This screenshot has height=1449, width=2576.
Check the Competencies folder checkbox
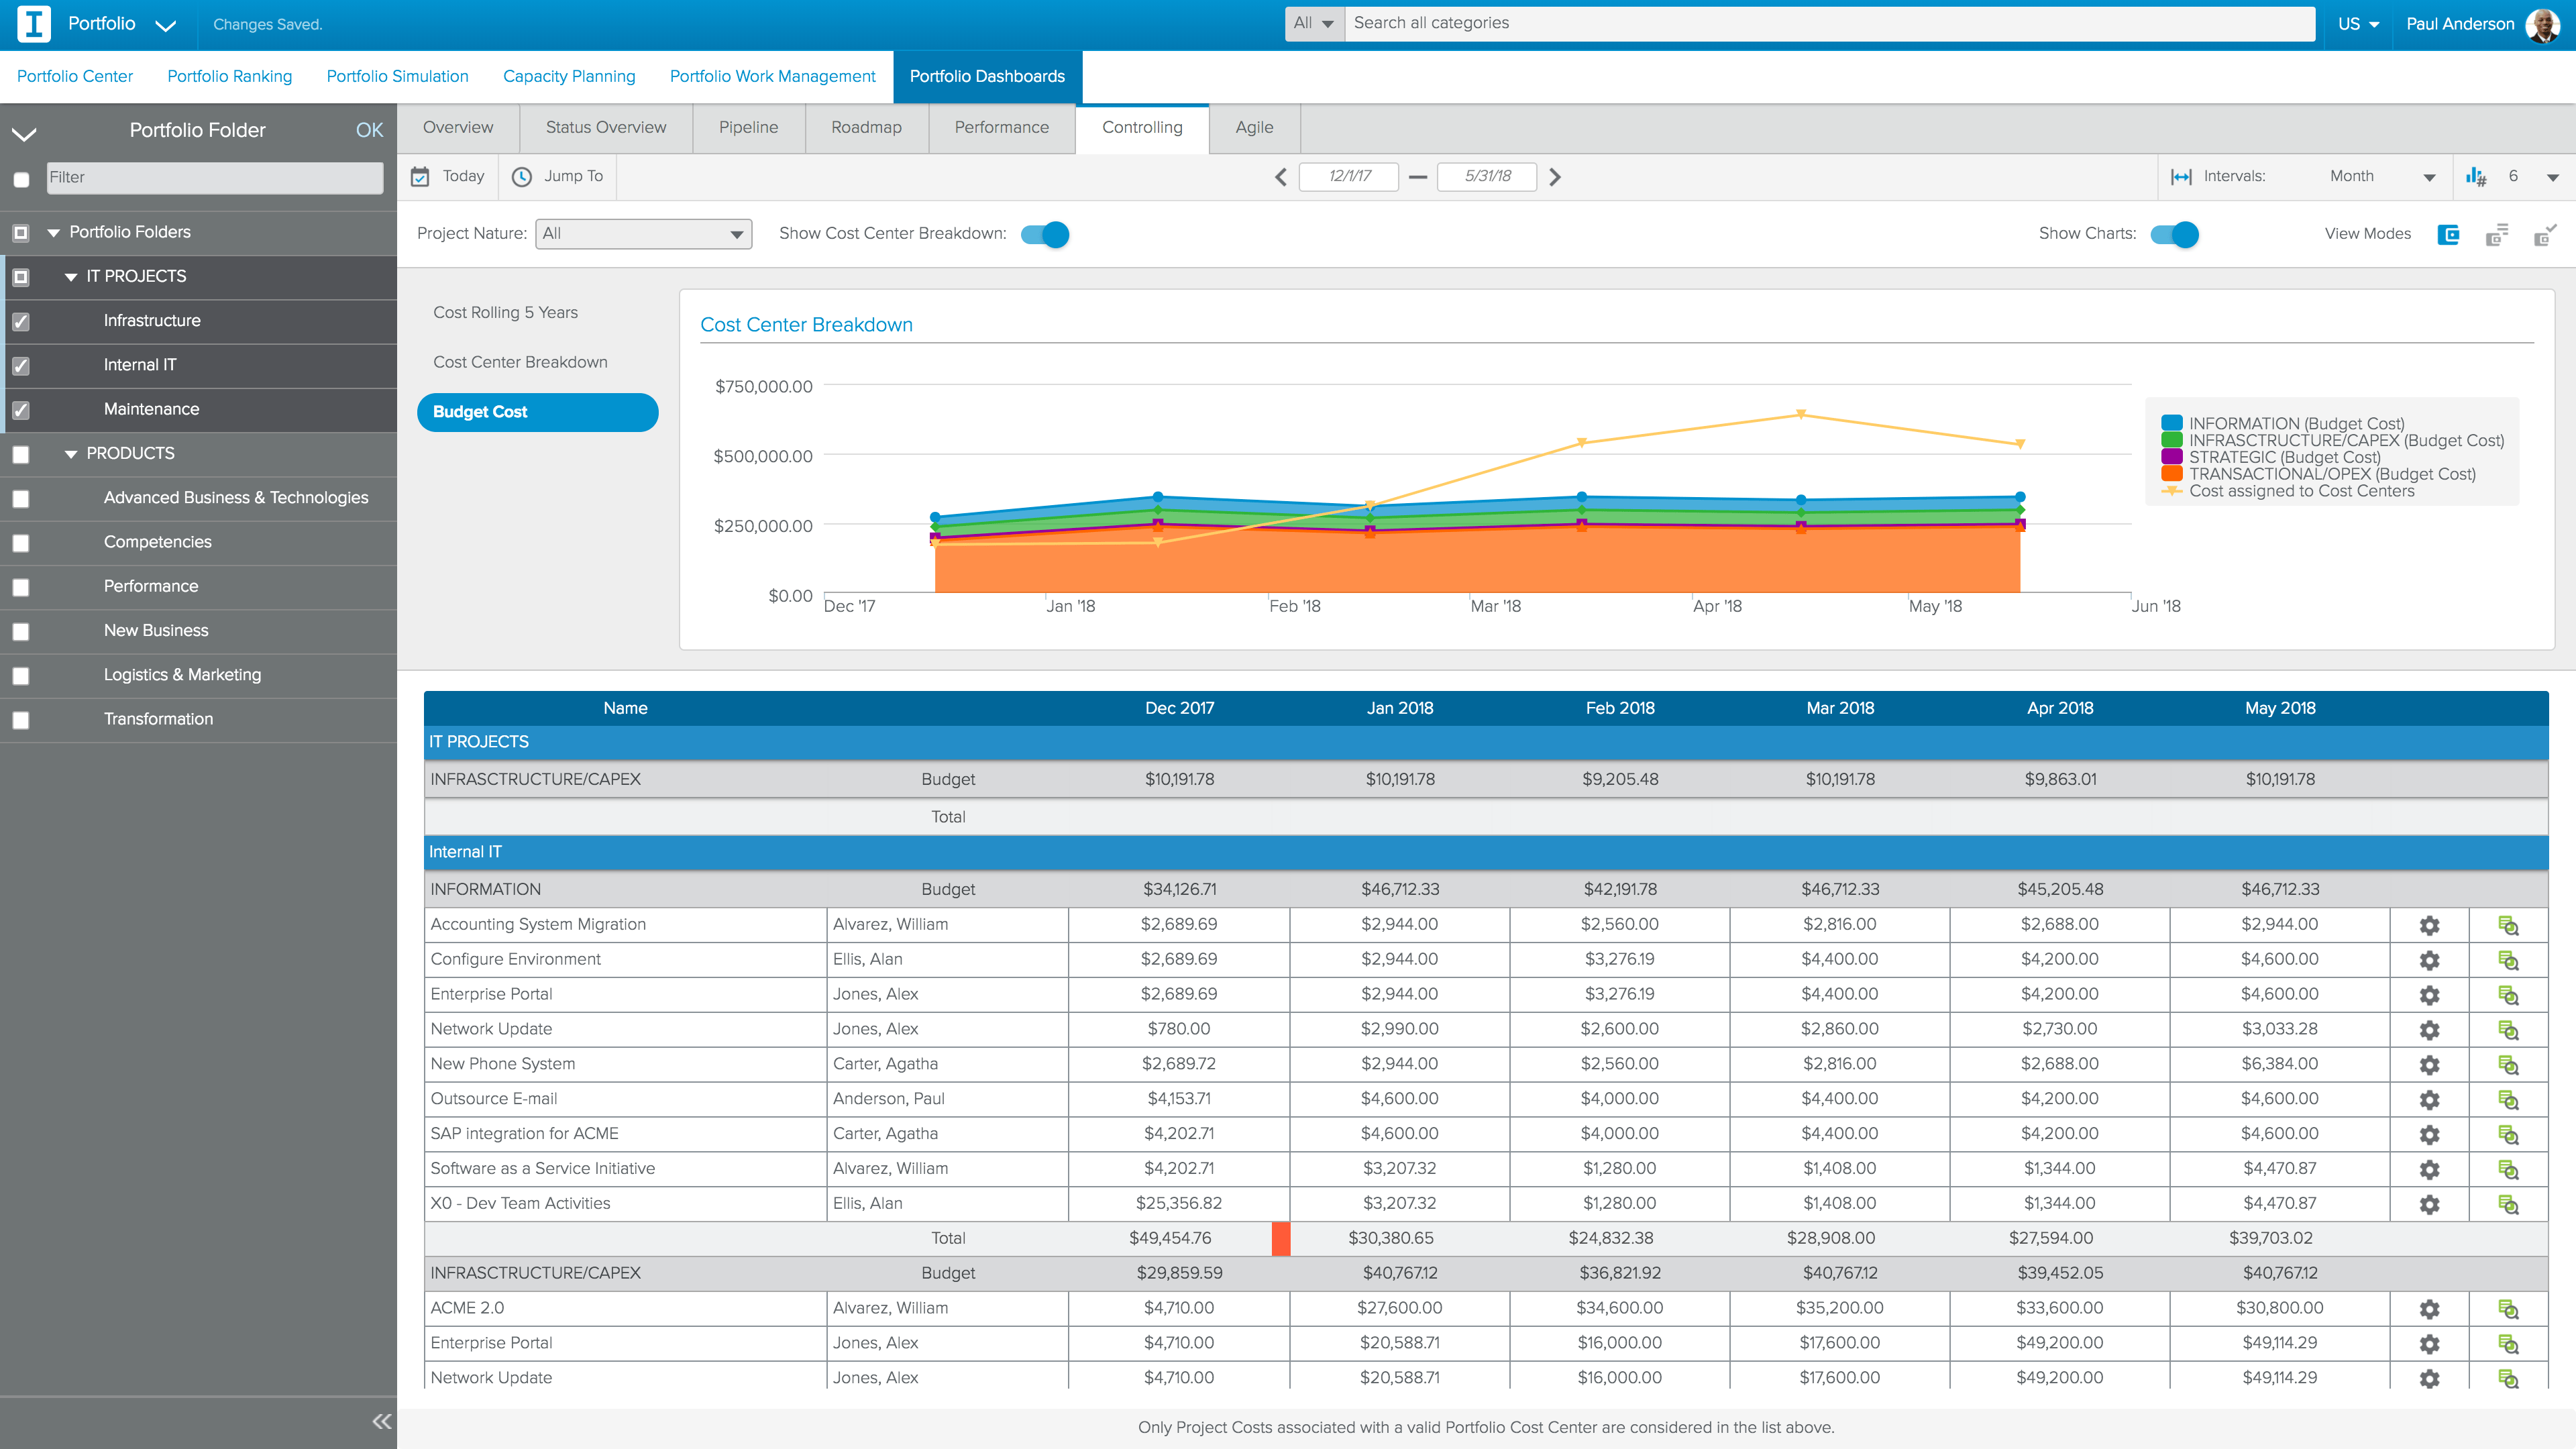click(x=21, y=543)
